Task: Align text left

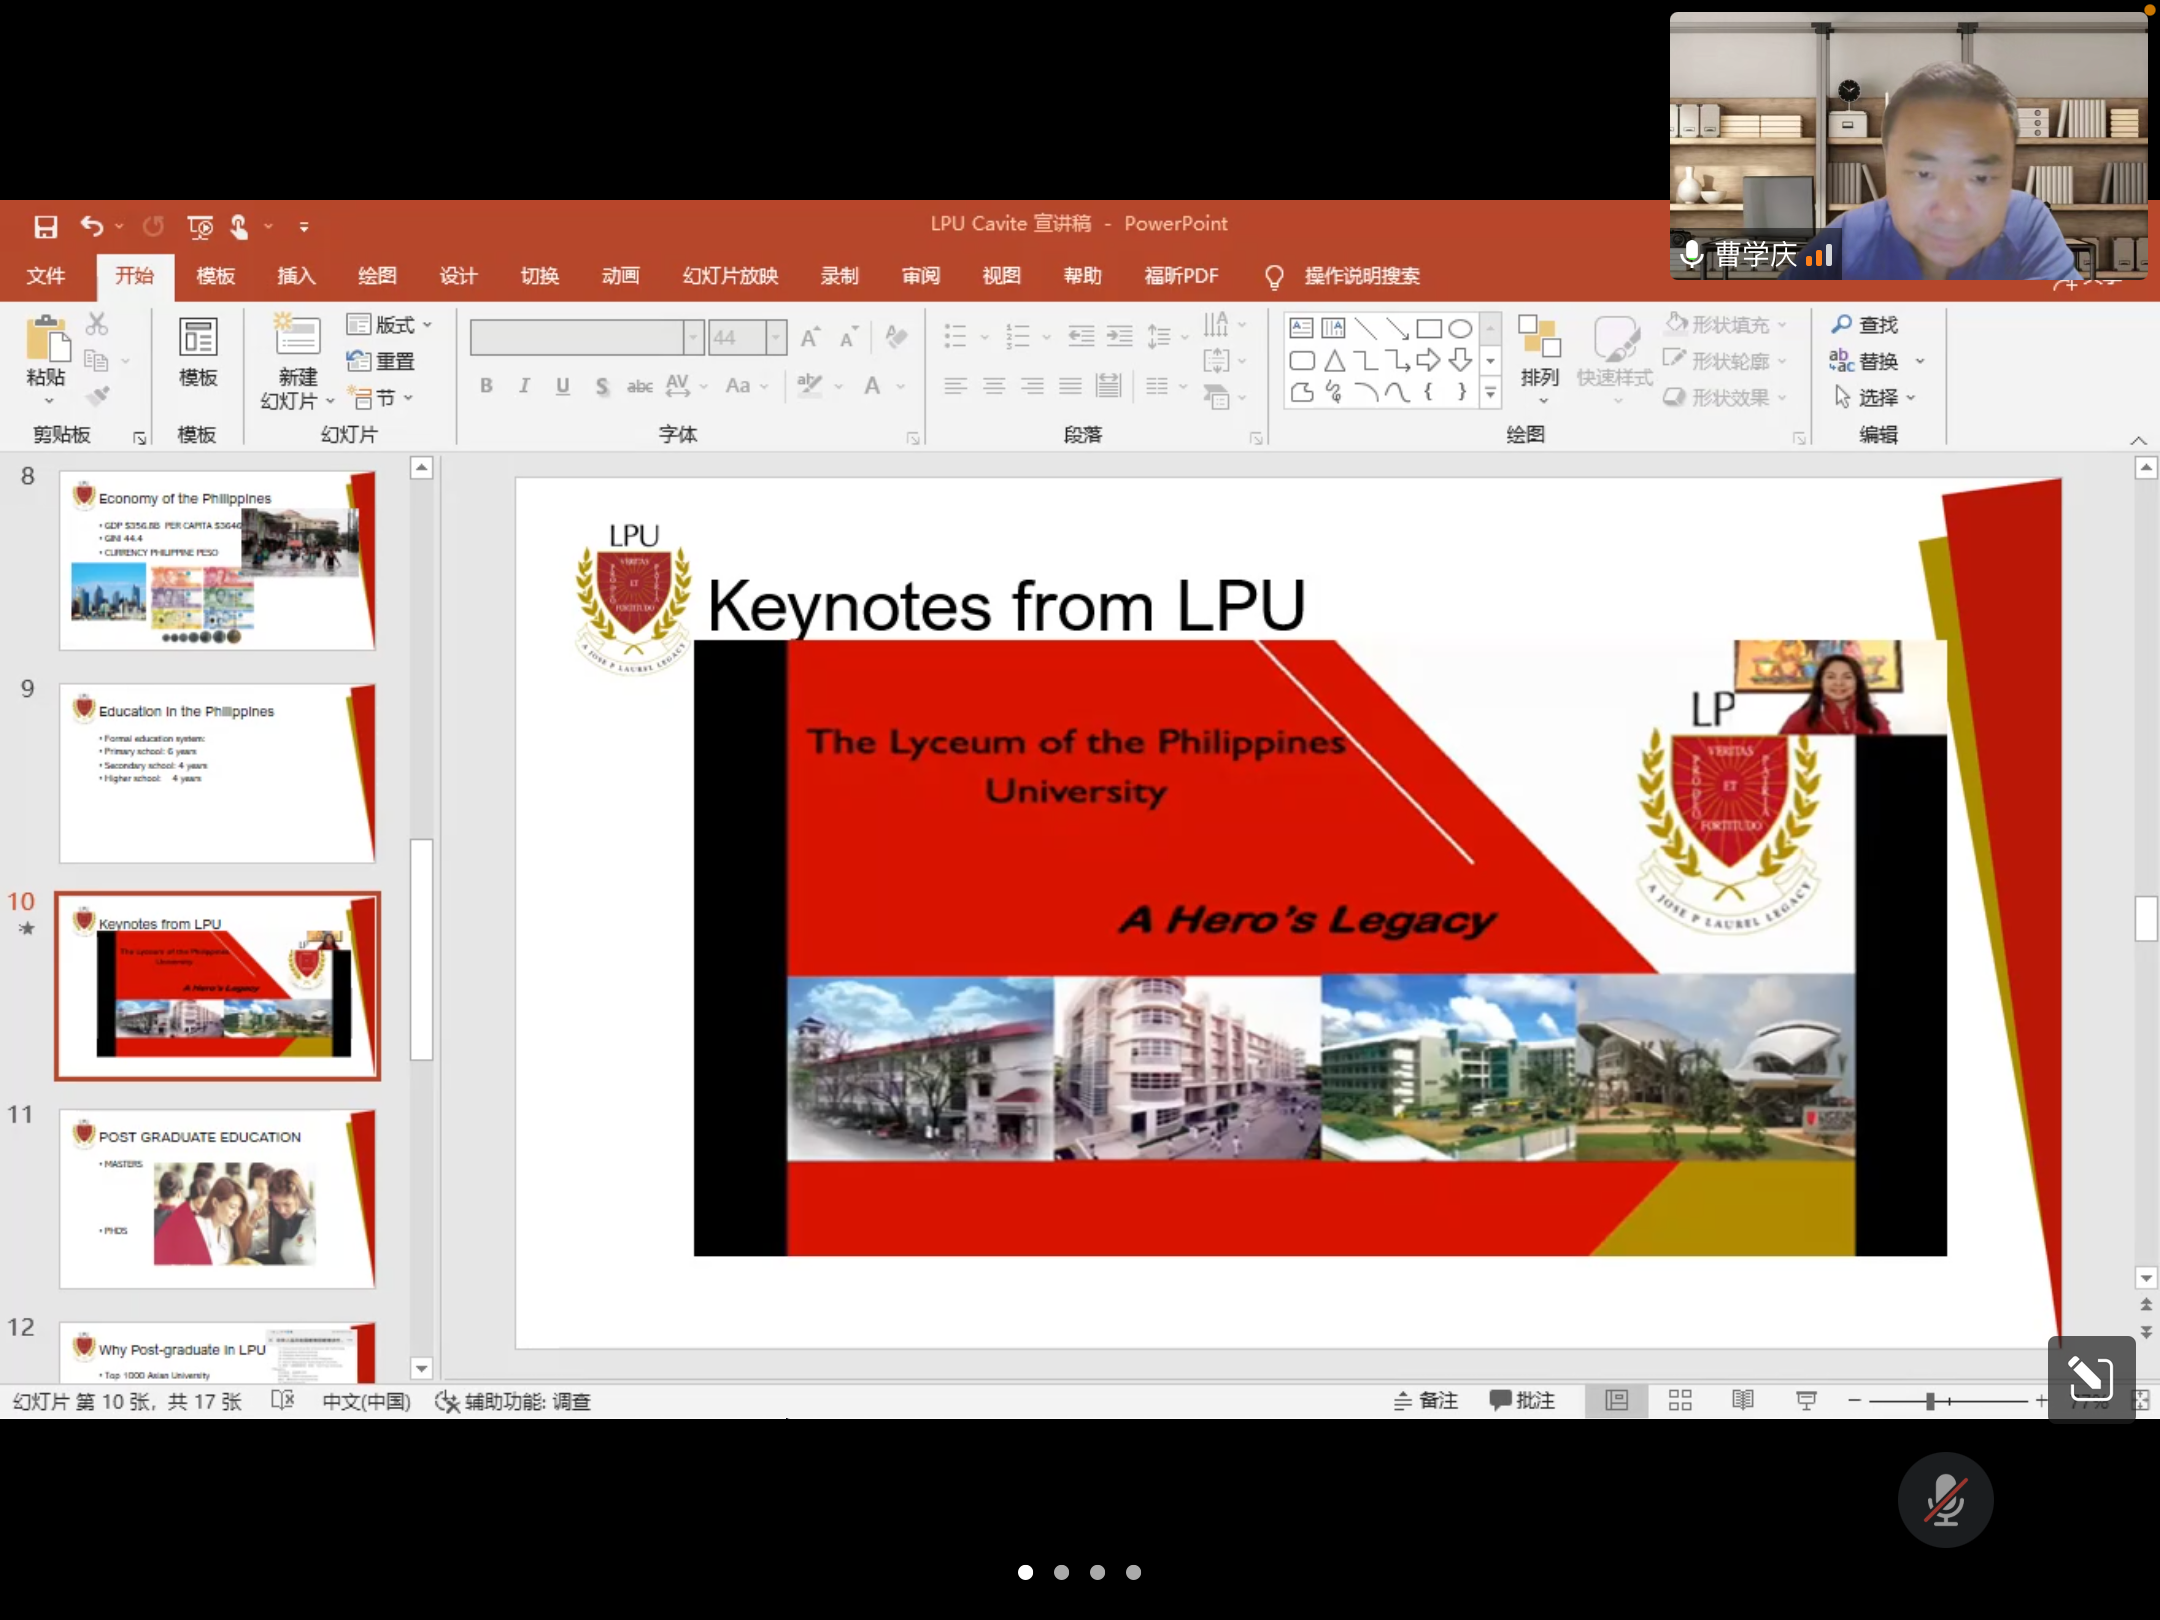Action: point(956,386)
